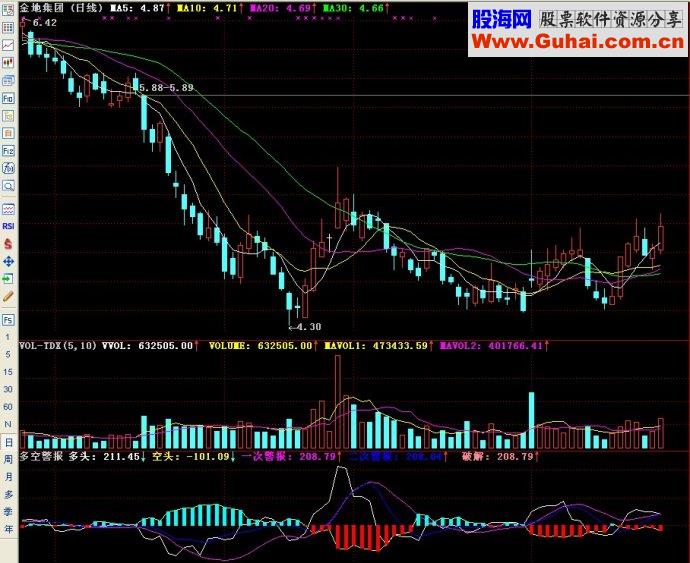Select the yearly 年 period
The width and height of the screenshot is (690, 563).
pyautogui.click(x=8, y=529)
